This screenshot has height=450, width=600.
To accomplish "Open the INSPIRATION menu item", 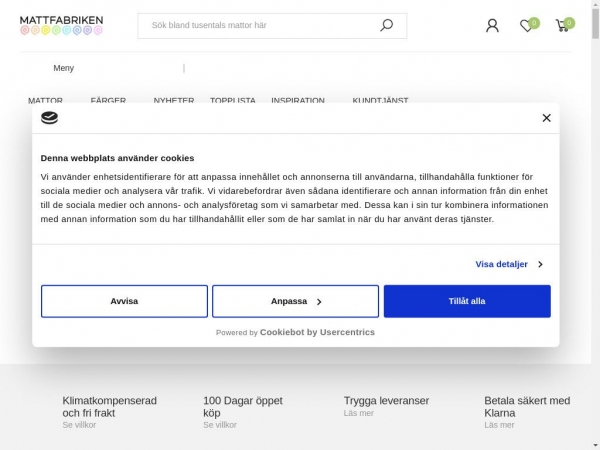I will click(x=298, y=100).
